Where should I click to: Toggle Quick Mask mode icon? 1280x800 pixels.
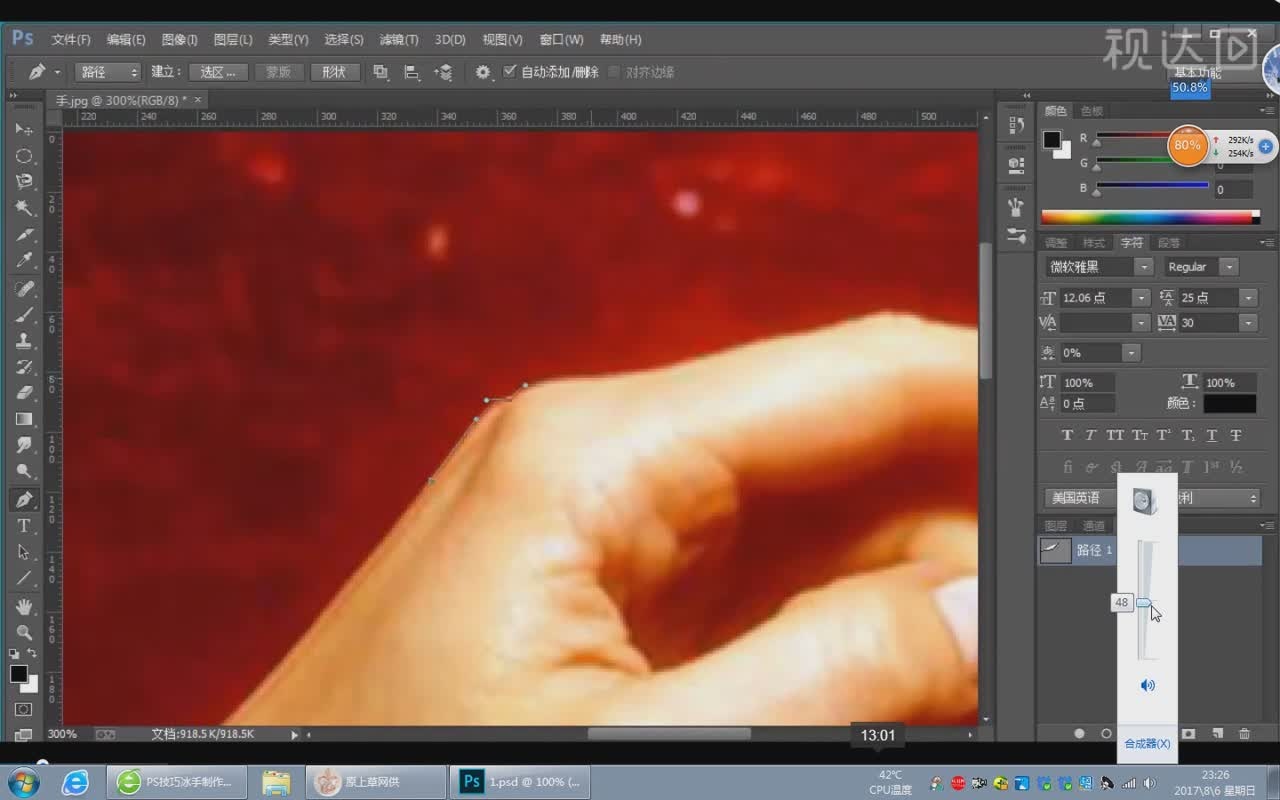(x=24, y=709)
